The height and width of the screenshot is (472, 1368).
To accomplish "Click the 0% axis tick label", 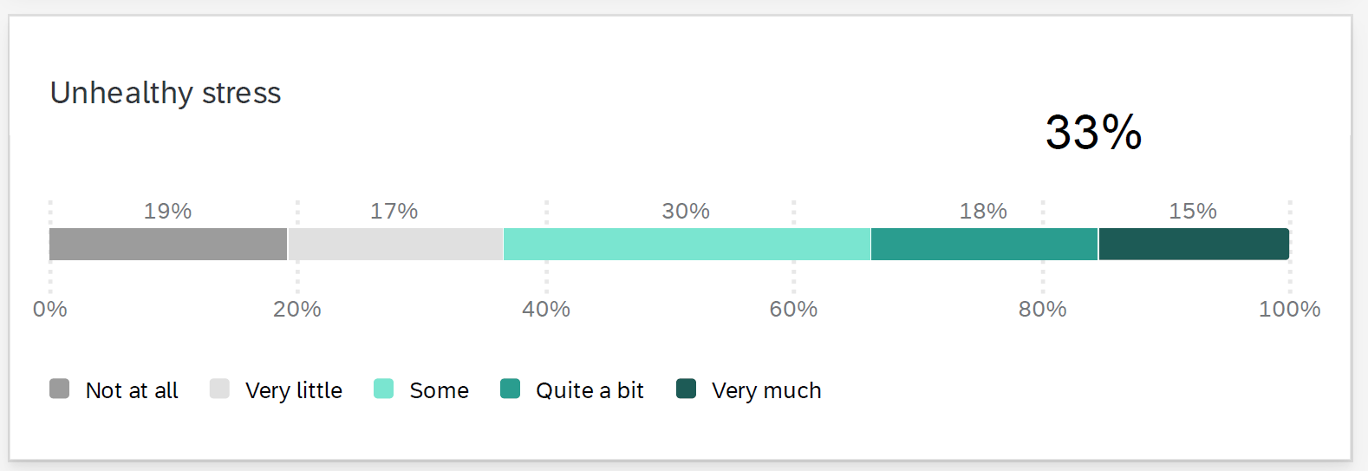I will 50,309.
